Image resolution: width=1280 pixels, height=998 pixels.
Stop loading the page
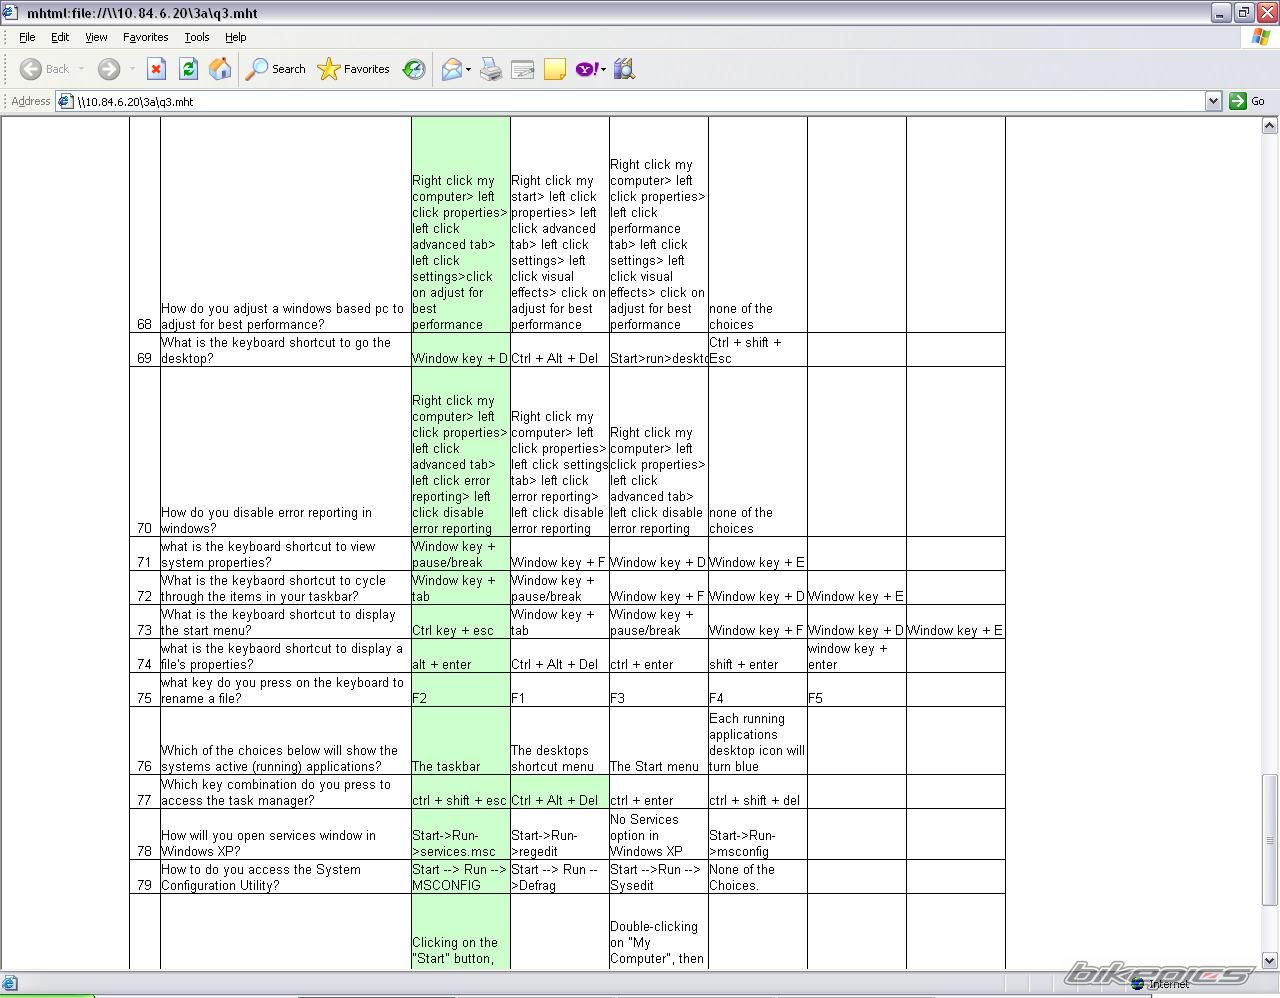click(156, 69)
